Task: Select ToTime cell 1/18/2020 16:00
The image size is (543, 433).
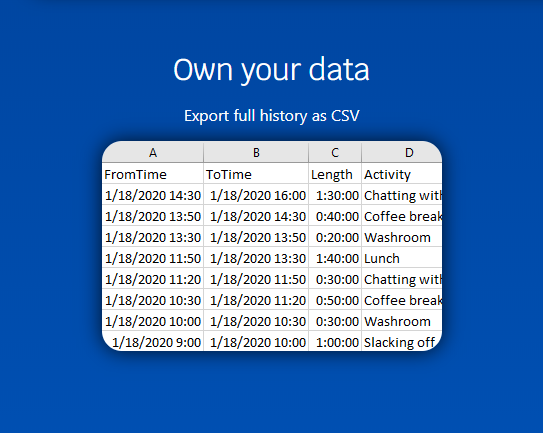Action: (x=256, y=195)
